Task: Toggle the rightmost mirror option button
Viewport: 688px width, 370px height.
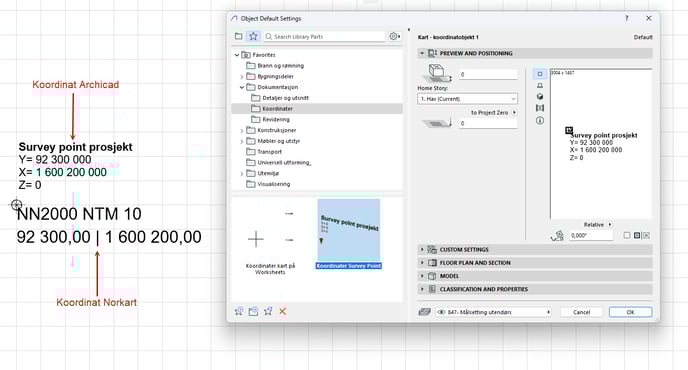Action: [x=646, y=236]
